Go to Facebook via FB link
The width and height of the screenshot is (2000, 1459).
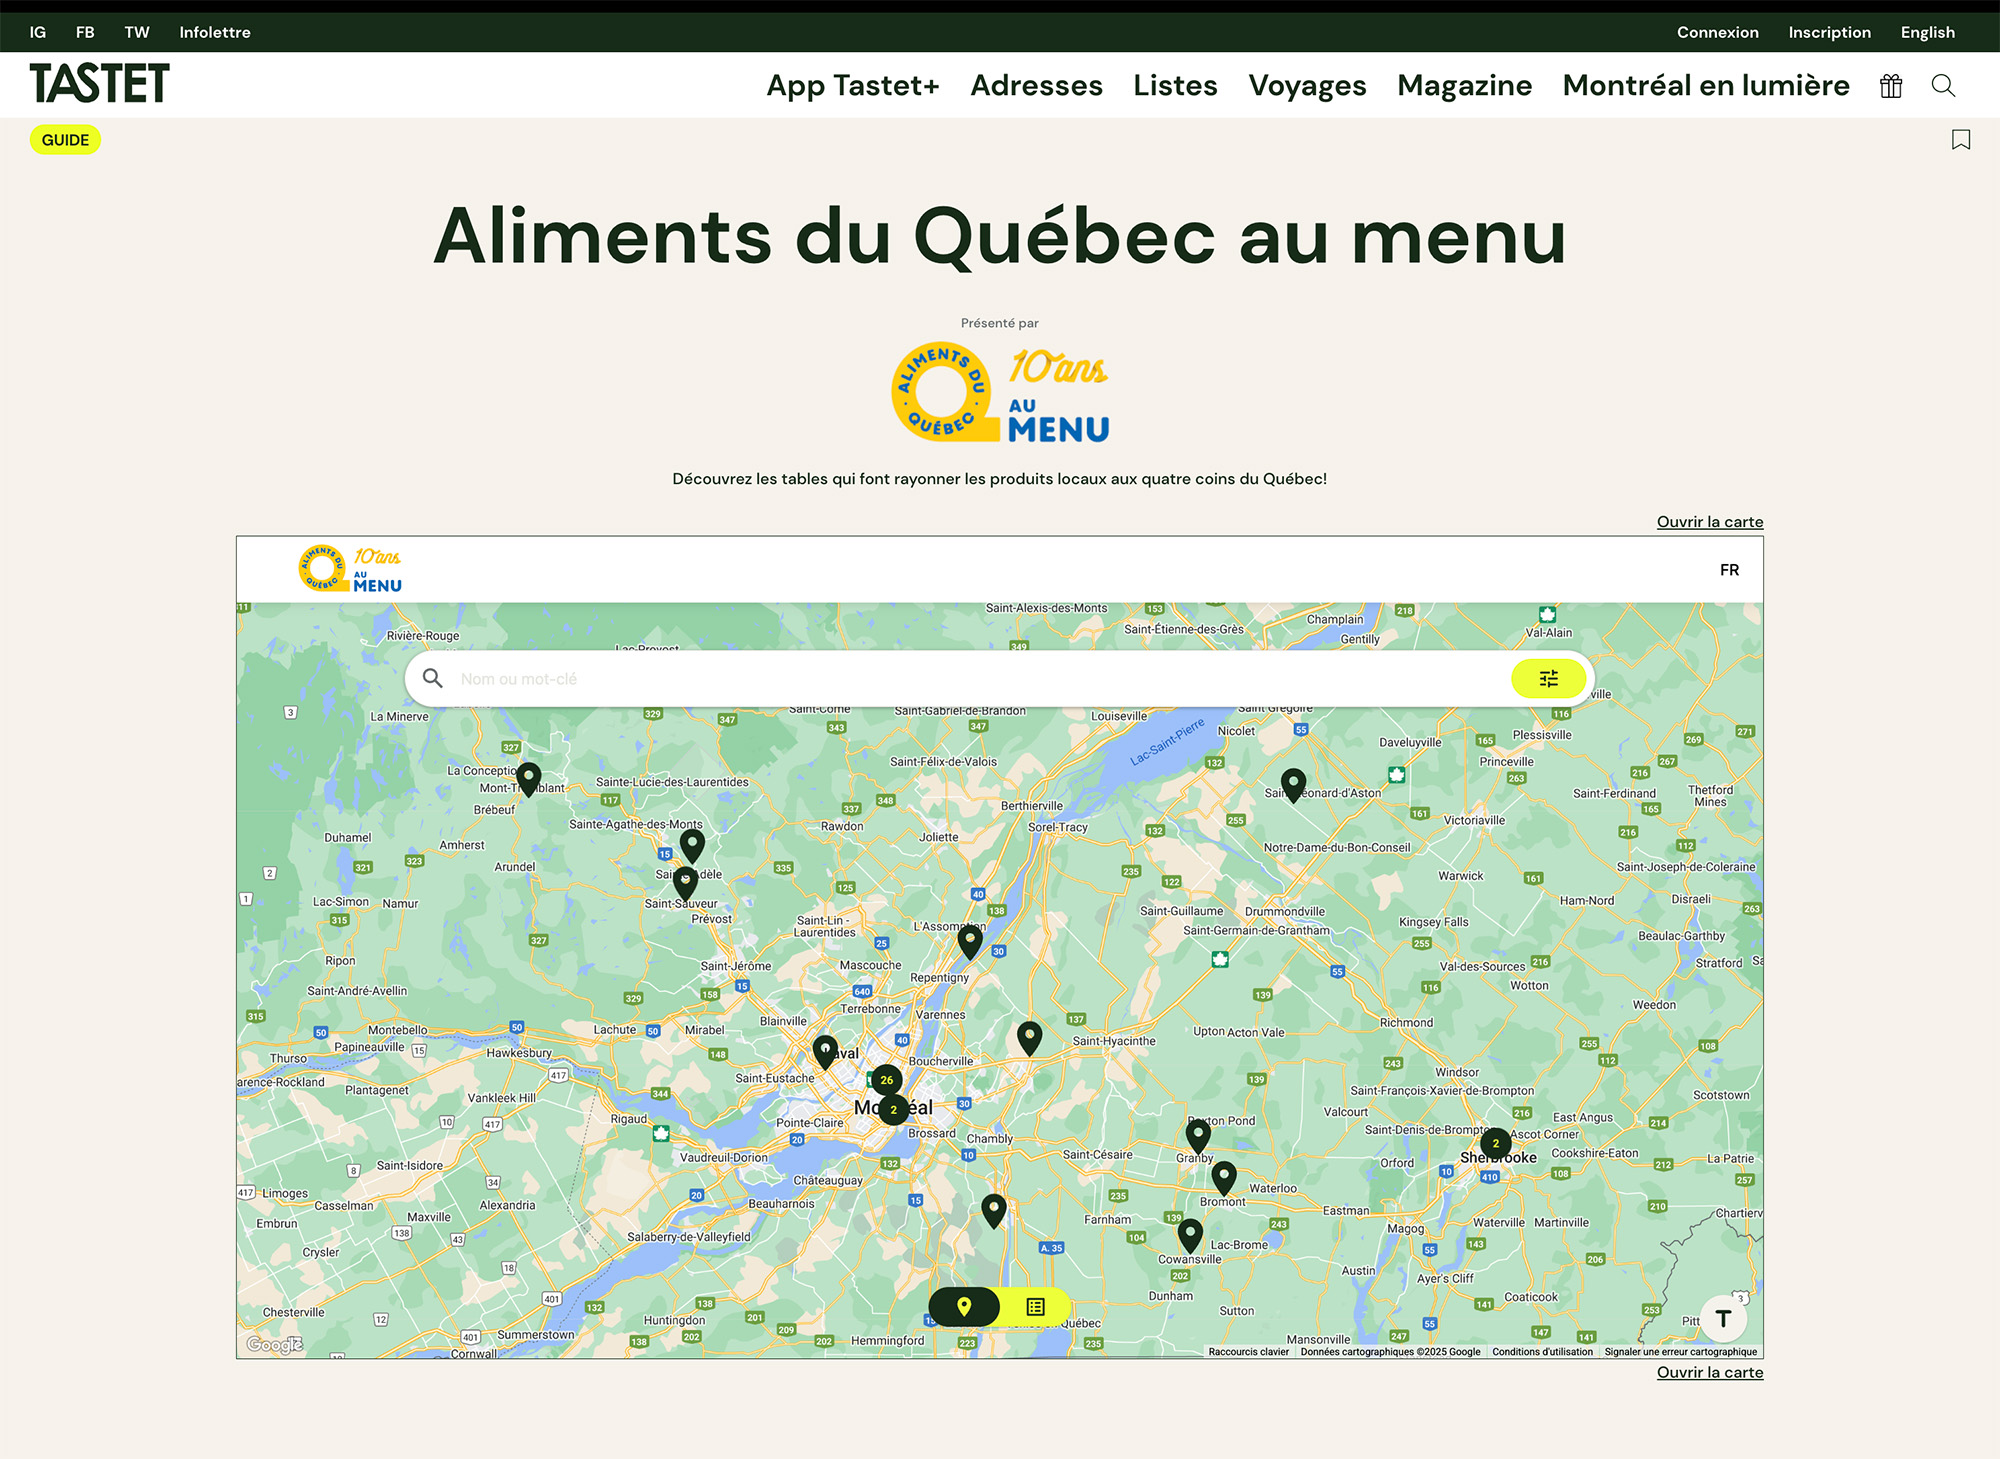click(85, 32)
